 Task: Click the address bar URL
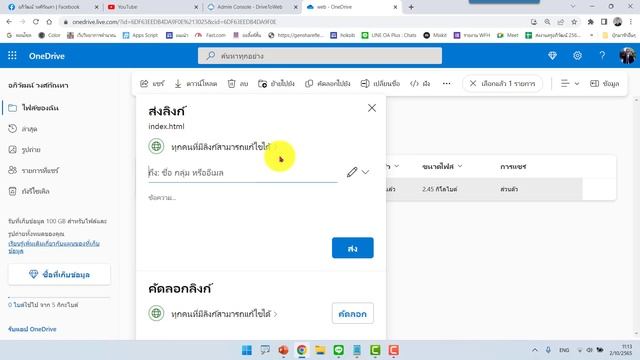[x=174, y=22]
